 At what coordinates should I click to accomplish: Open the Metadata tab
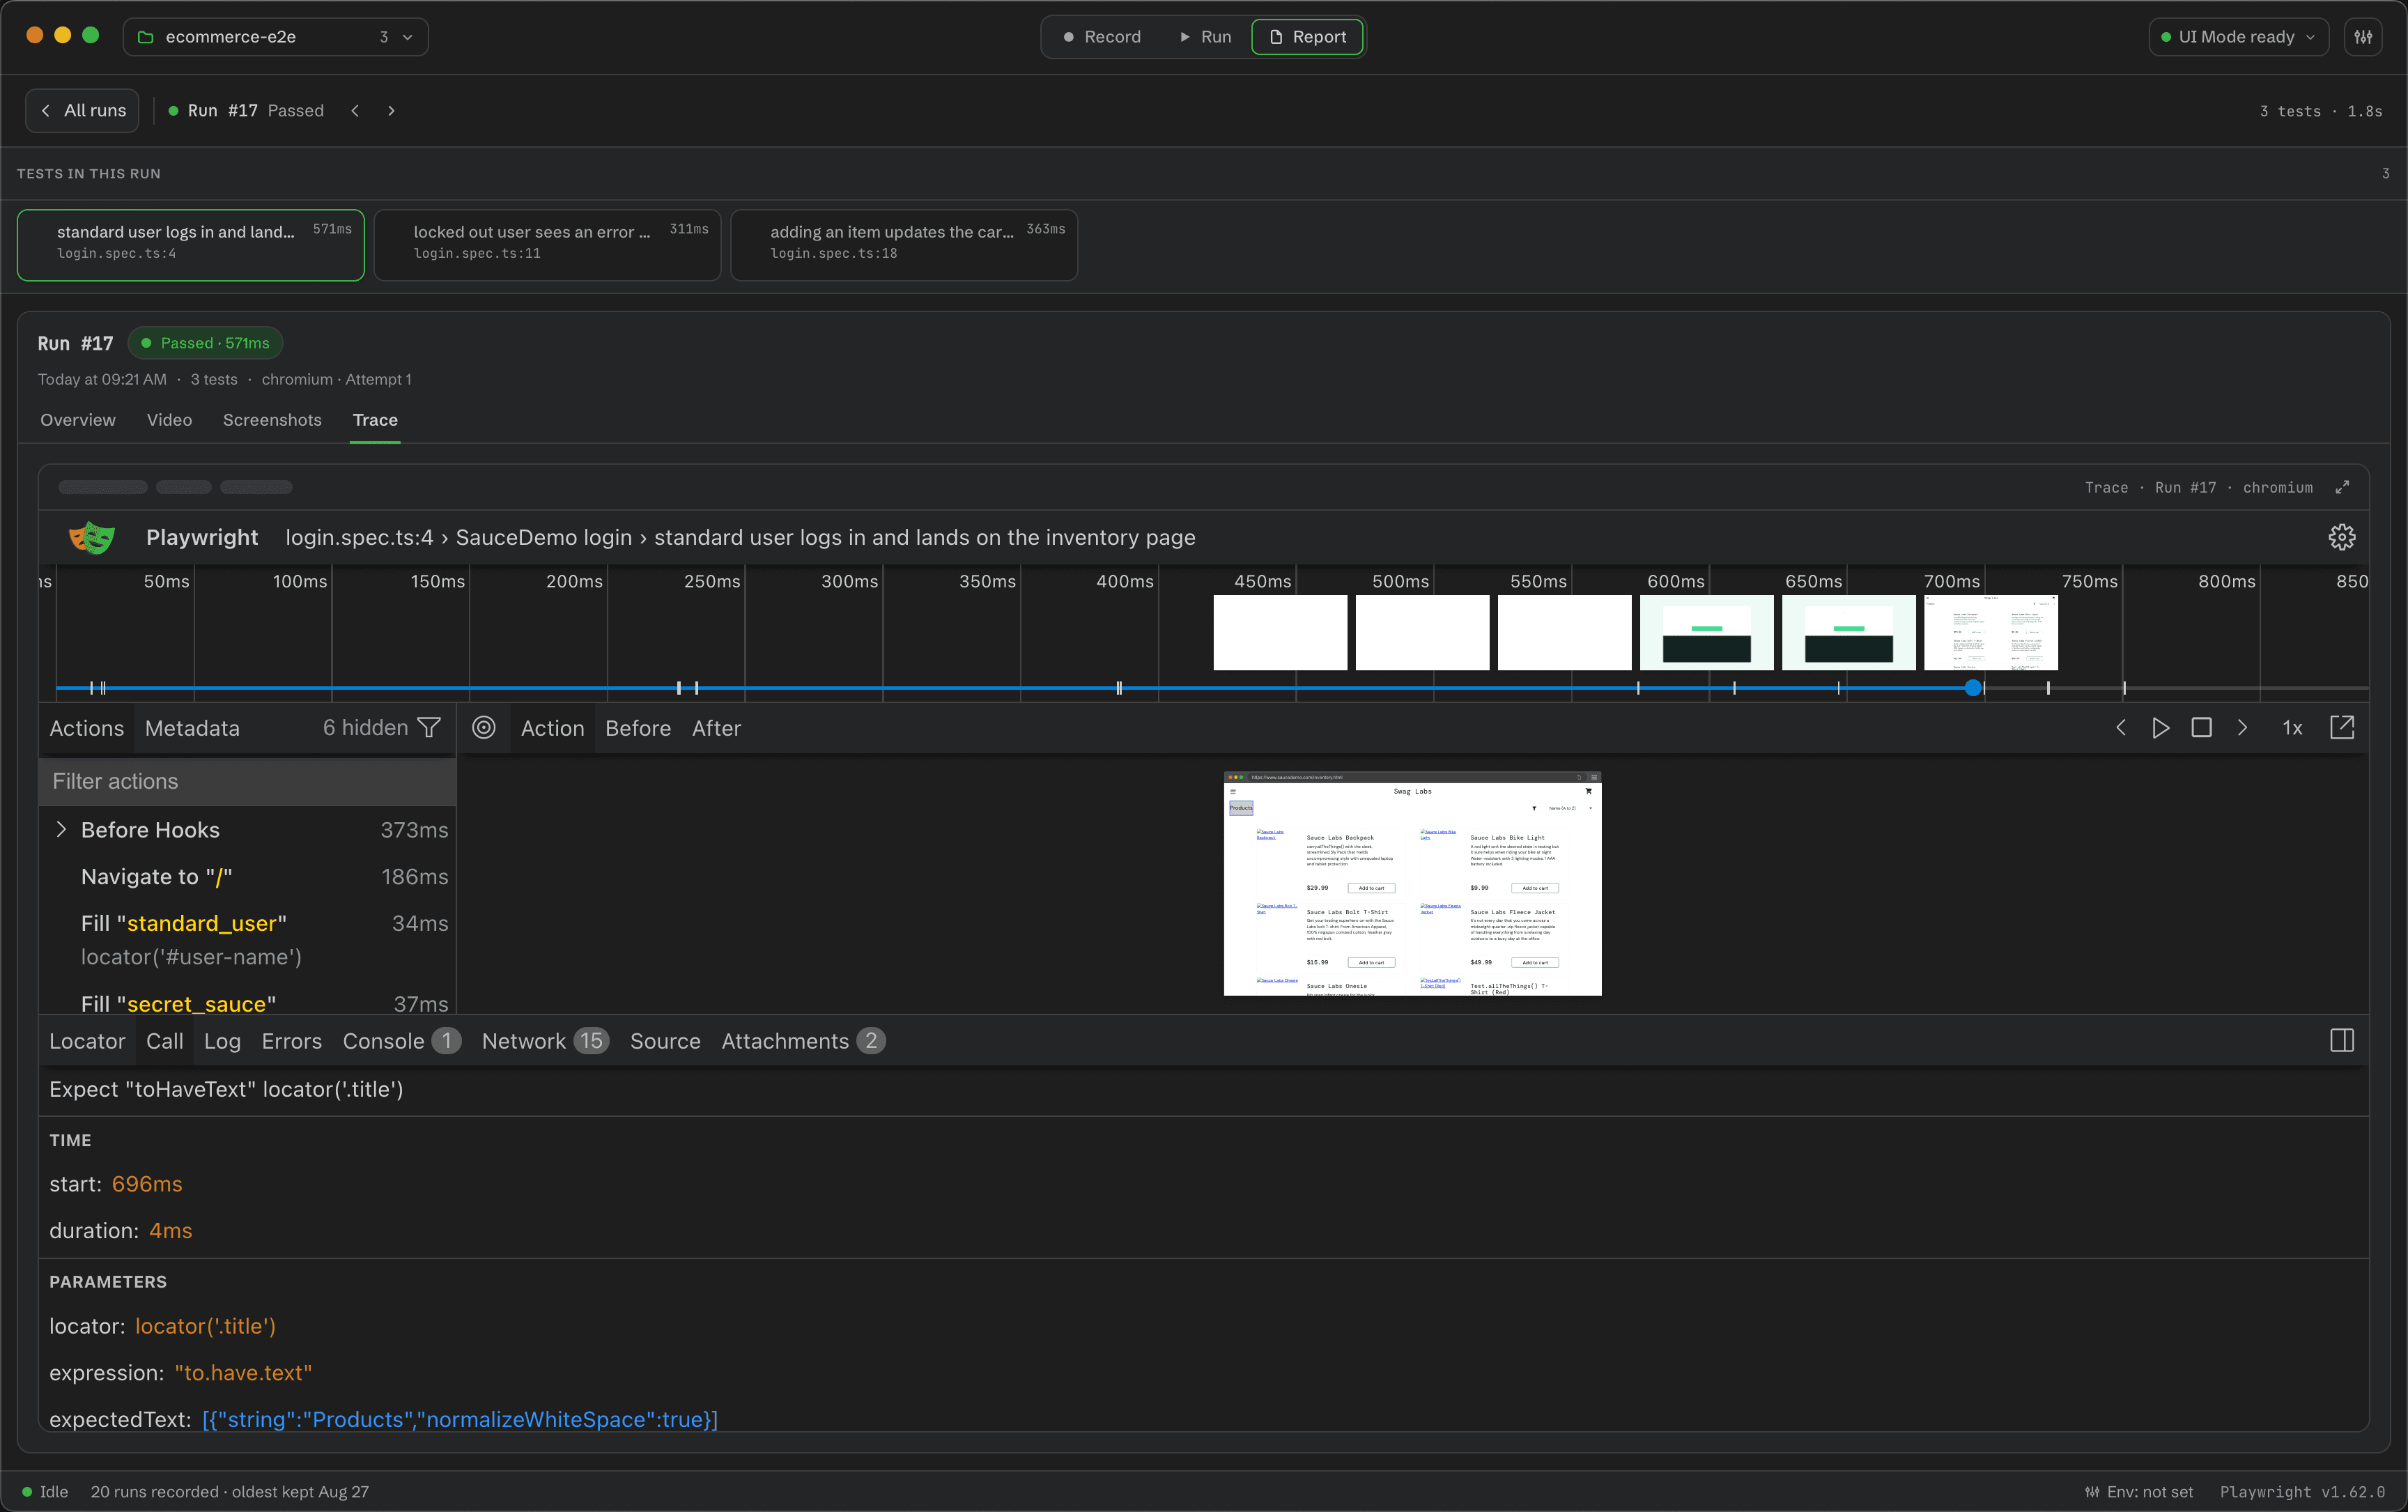coord(192,728)
